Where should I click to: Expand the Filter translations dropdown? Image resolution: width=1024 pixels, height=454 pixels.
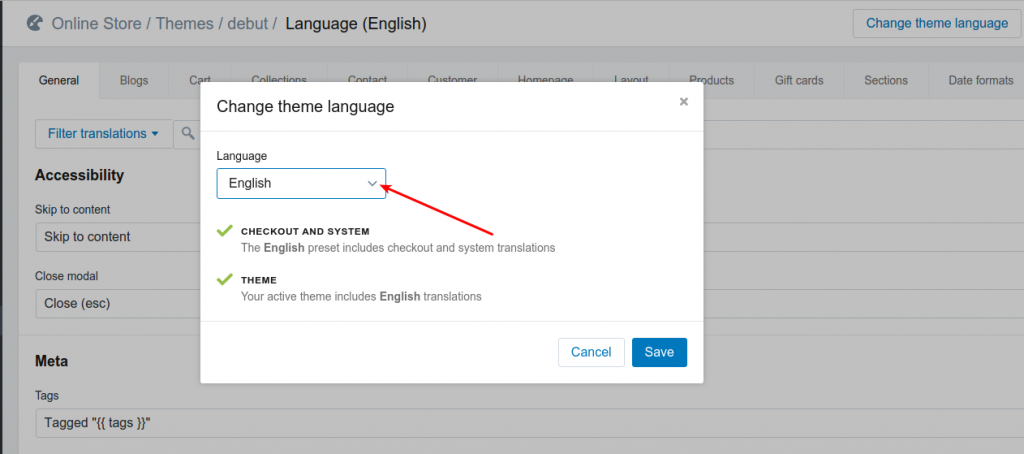(103, 134)
